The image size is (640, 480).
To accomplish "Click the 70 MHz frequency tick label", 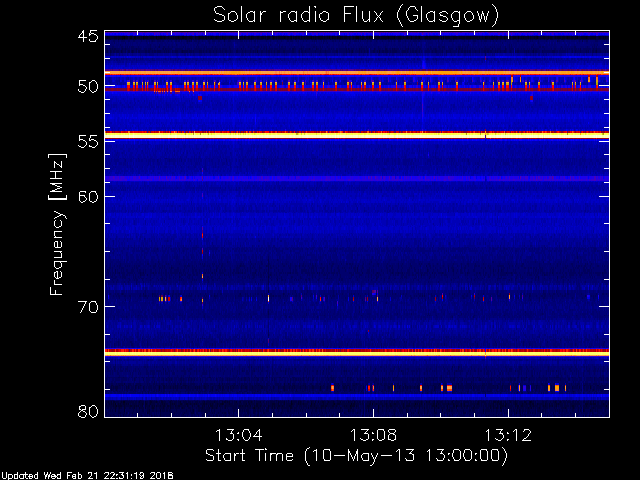I will [x=88, y=307].
